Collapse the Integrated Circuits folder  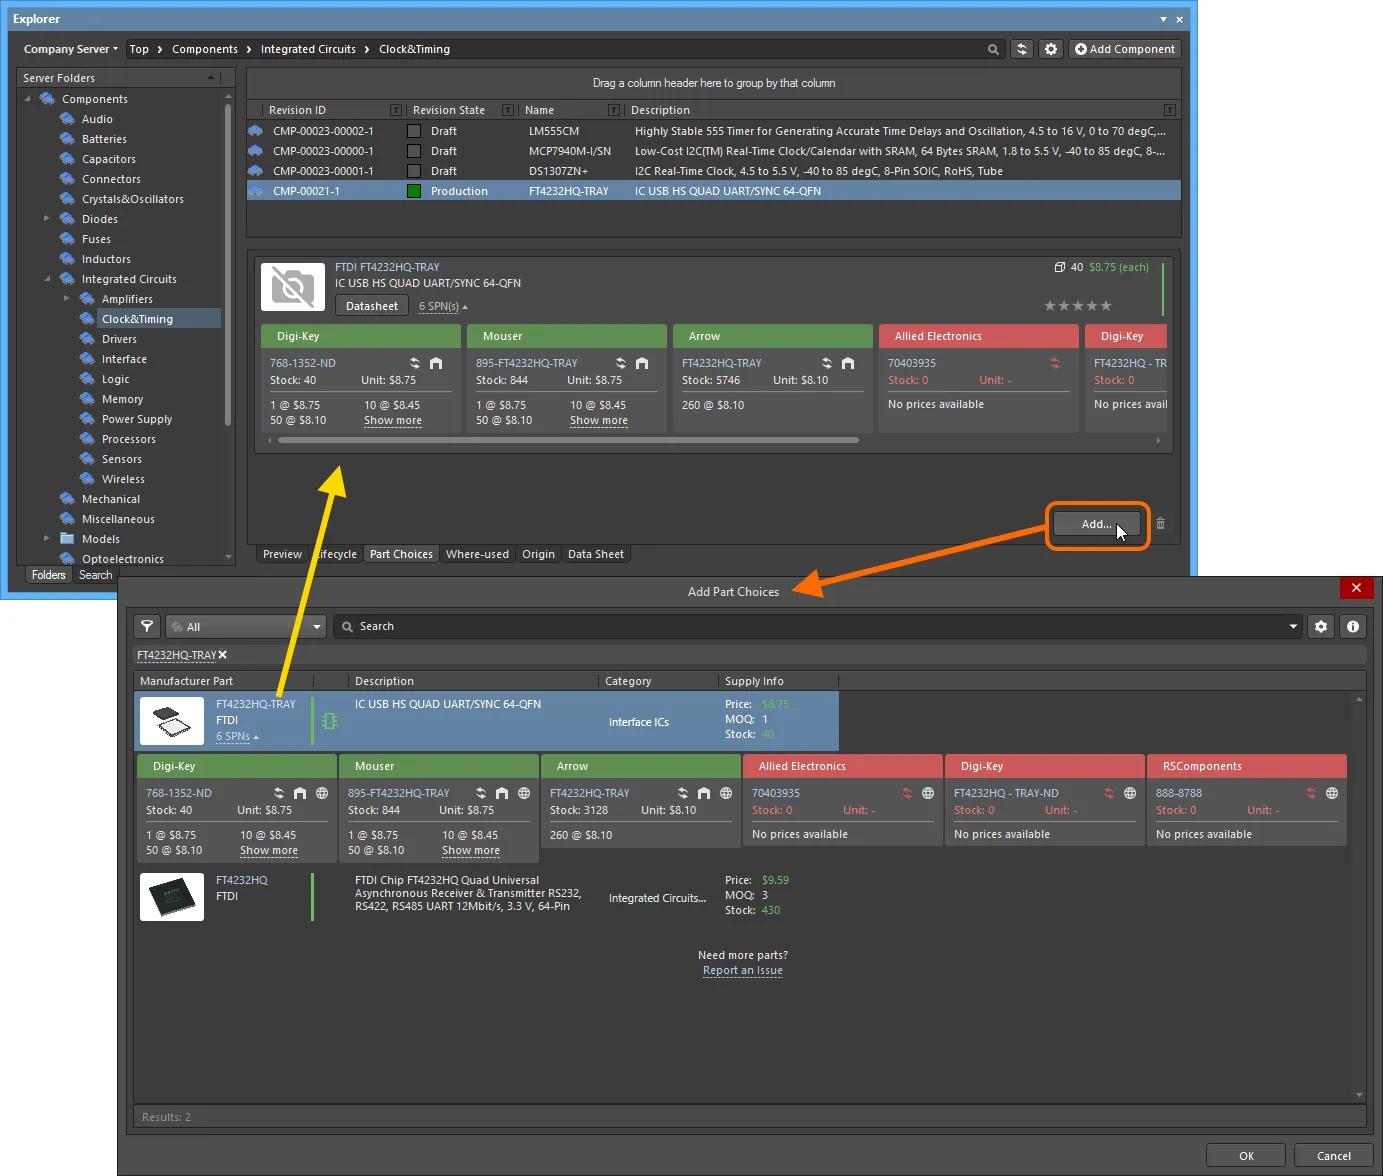coord(47,279)
